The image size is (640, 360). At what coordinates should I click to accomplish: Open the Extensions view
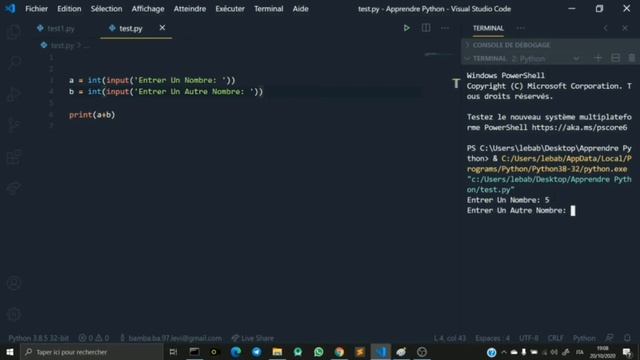click(13, 157)
